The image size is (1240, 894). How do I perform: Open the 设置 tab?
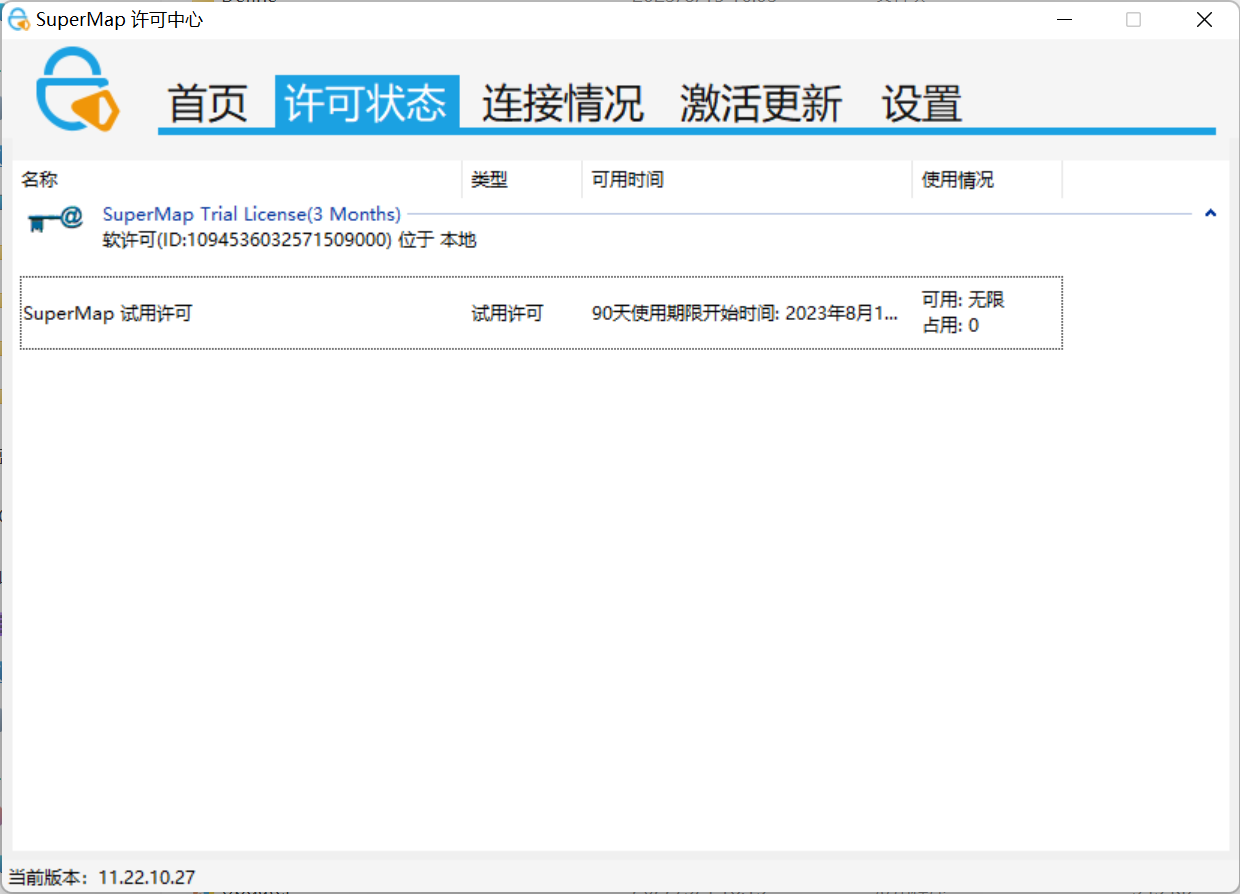[922, 103]
